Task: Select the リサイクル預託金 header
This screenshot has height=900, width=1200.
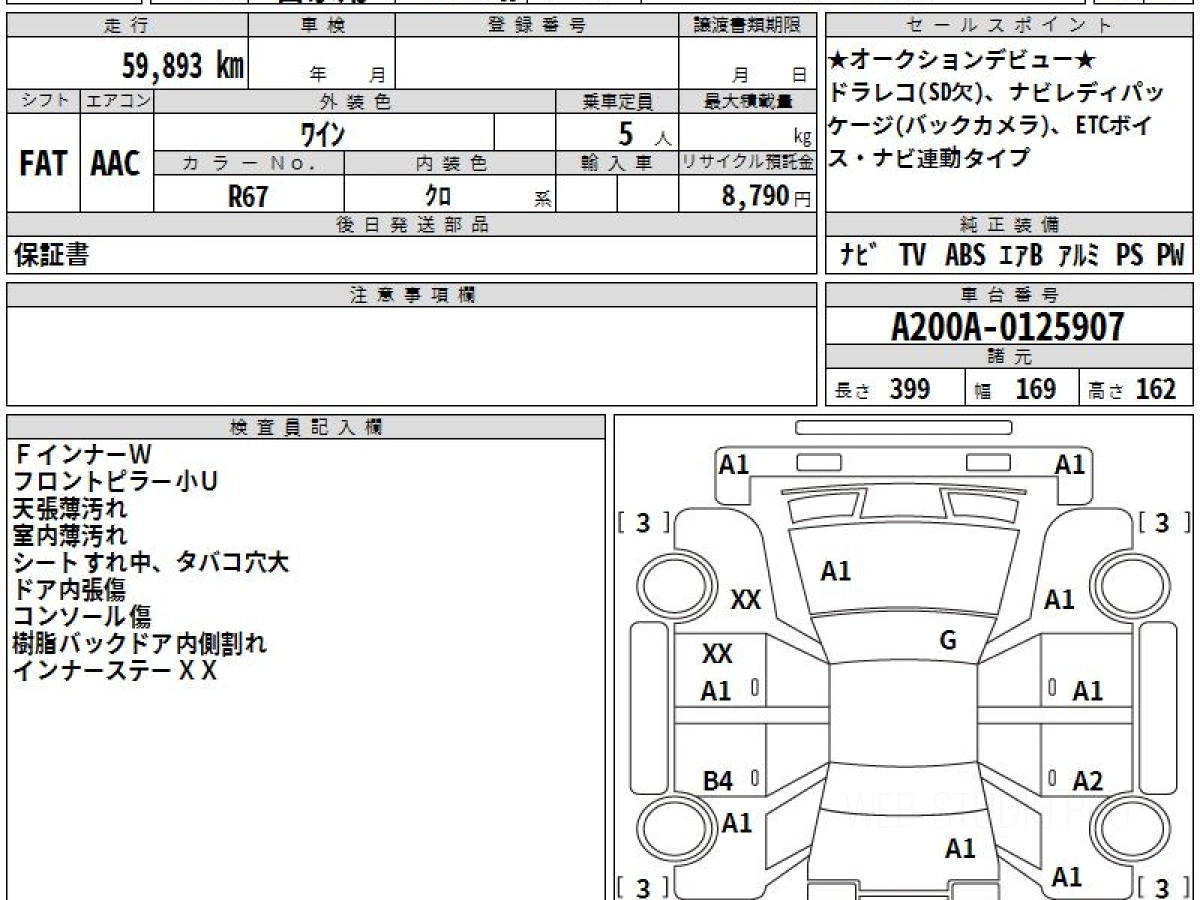Action: (747, 163)
